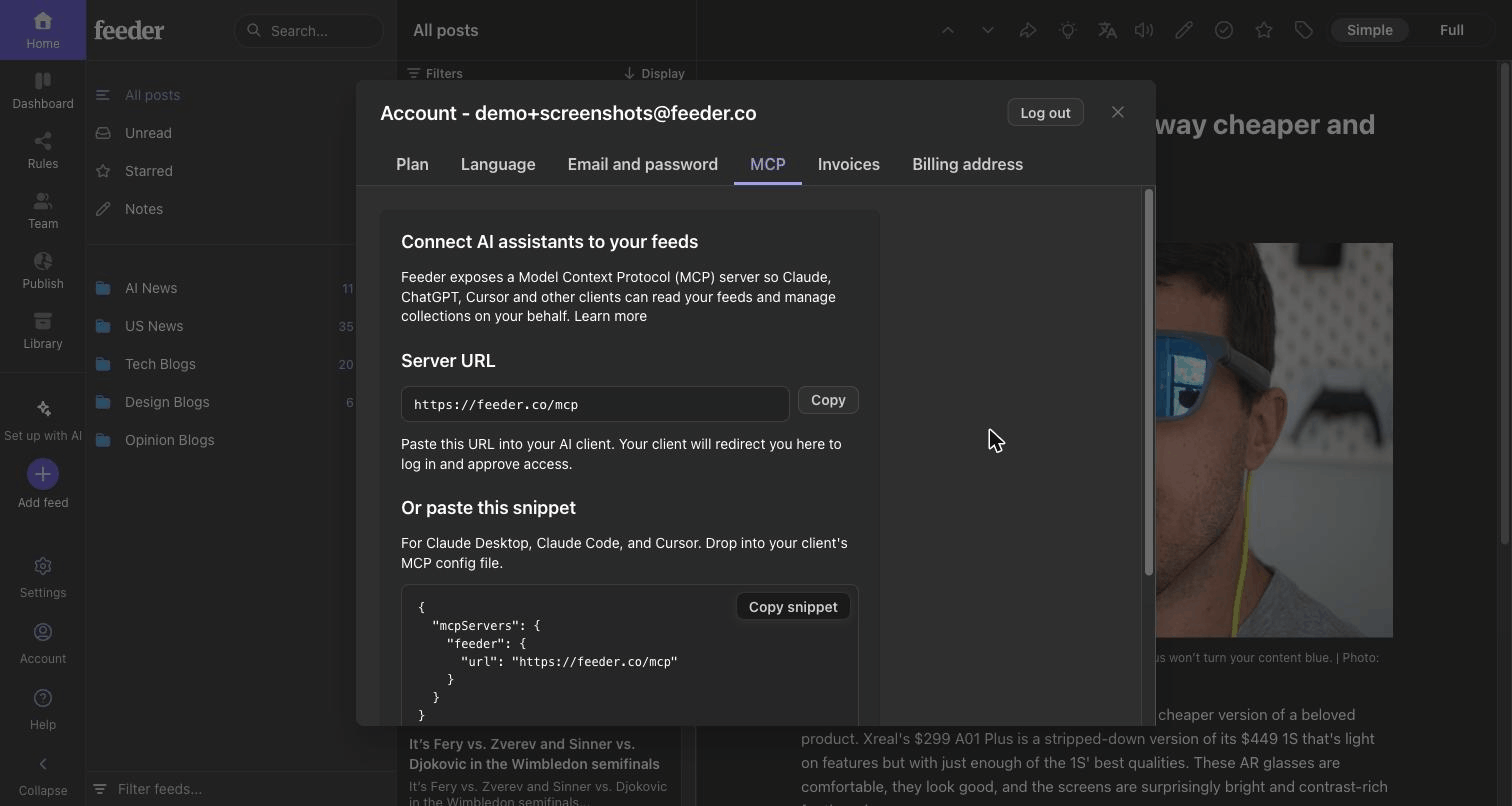Open the Dashboard sidebar icon

[42, 90]
